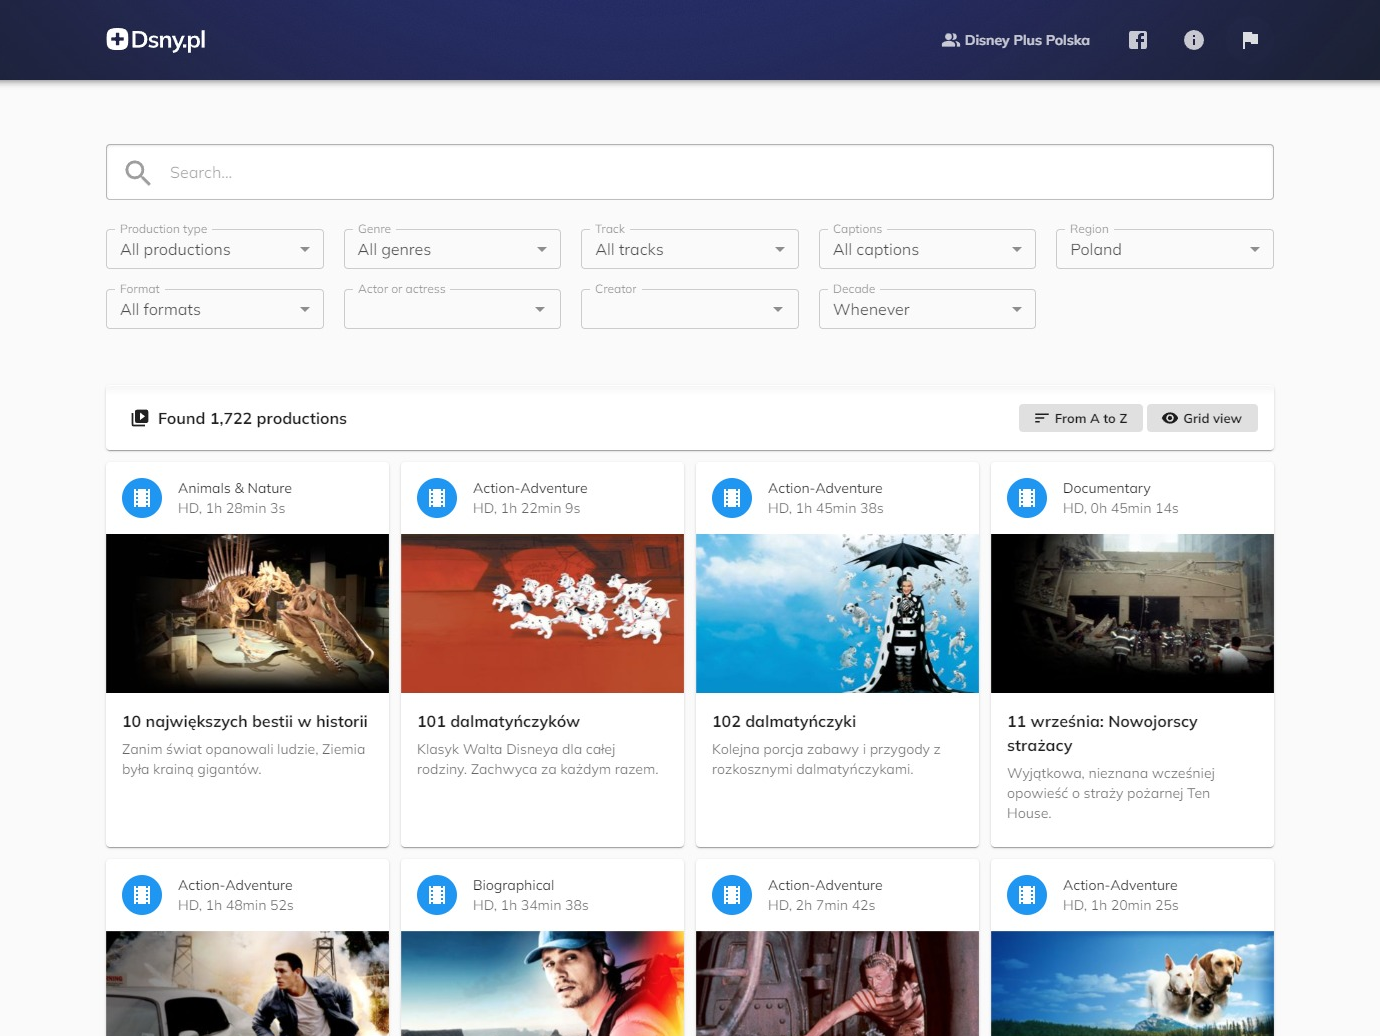The image size is (1380, 1036).
Task: Click description Zanim świat opanowali ludzie
Action: [x=243, y=759]
